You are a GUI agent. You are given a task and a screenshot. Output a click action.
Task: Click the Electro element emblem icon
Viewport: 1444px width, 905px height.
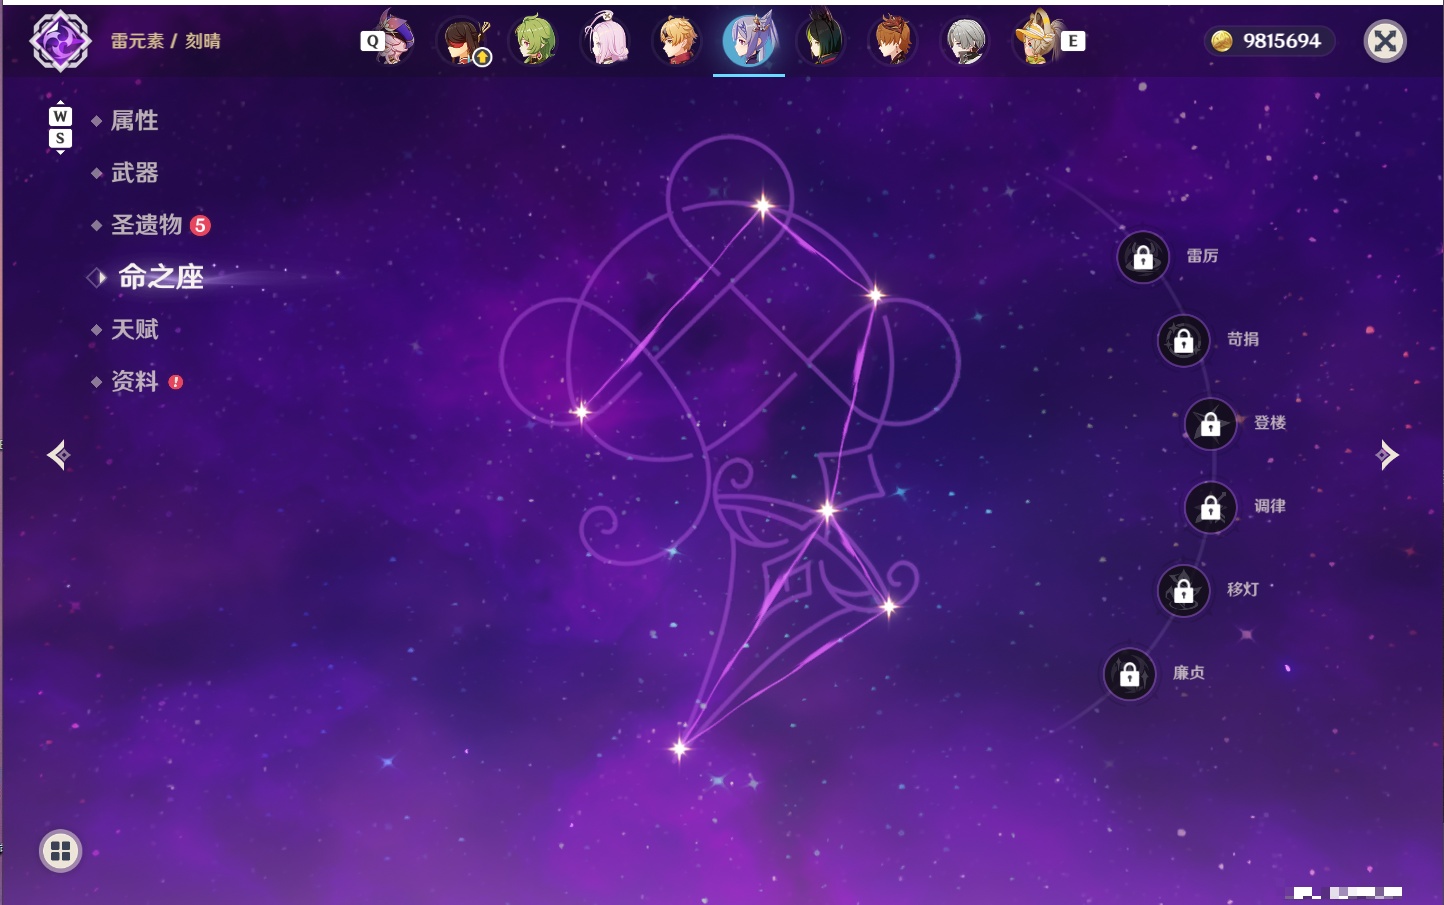(60, 41)
